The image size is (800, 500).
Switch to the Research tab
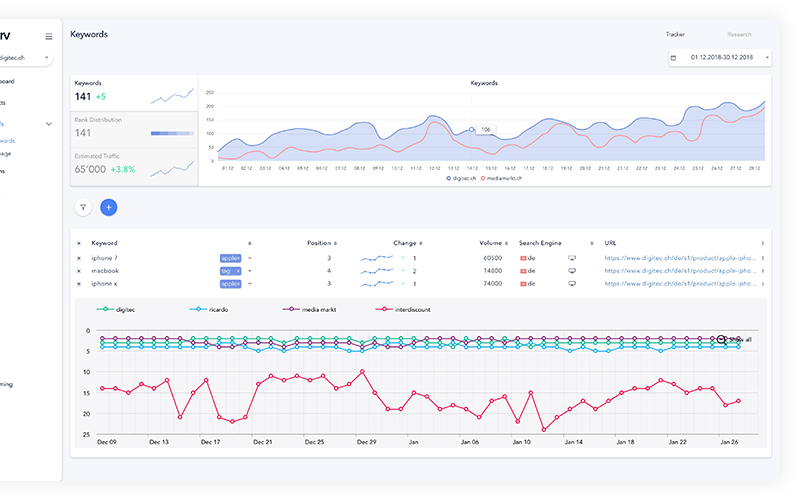click(739, 34)
